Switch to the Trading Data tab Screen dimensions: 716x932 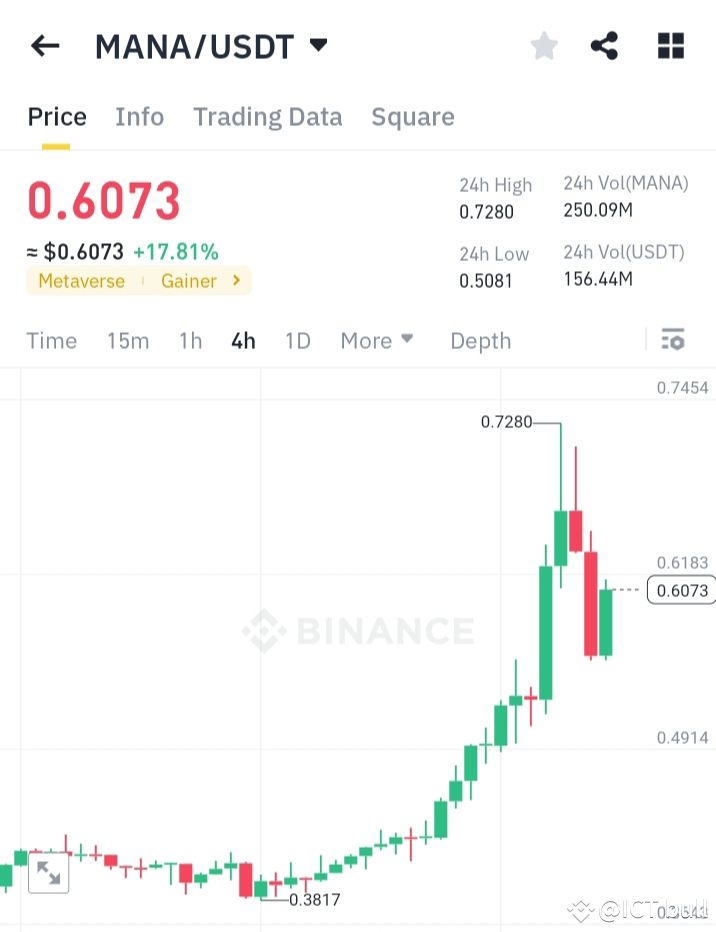pyautogui.click(x=267, y=117)
